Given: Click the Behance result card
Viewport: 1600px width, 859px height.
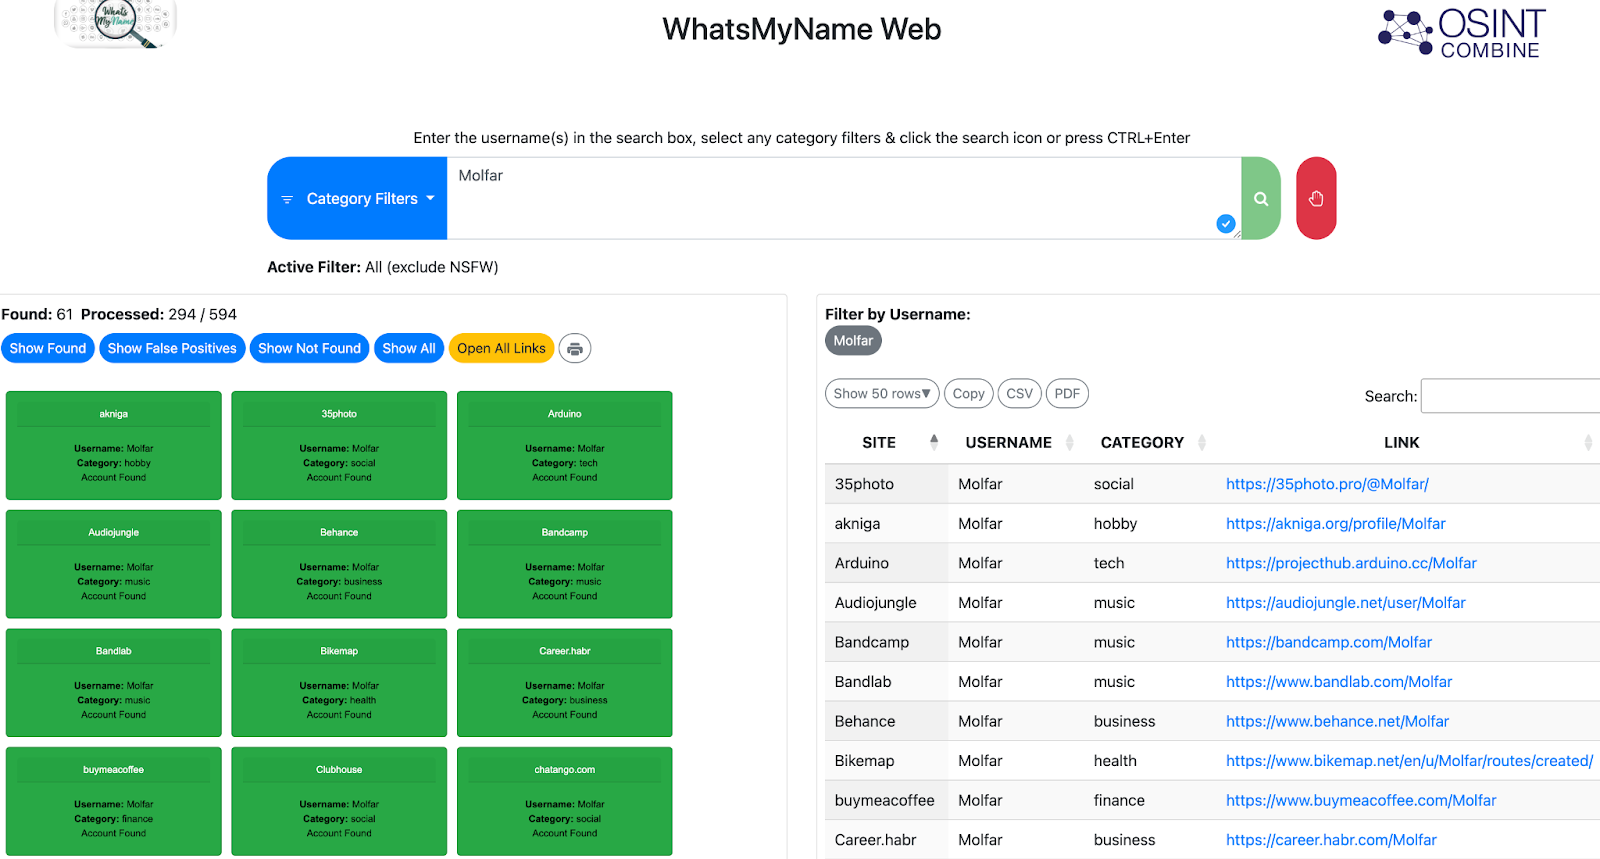Looking at the screenshot, I should 339,564.
